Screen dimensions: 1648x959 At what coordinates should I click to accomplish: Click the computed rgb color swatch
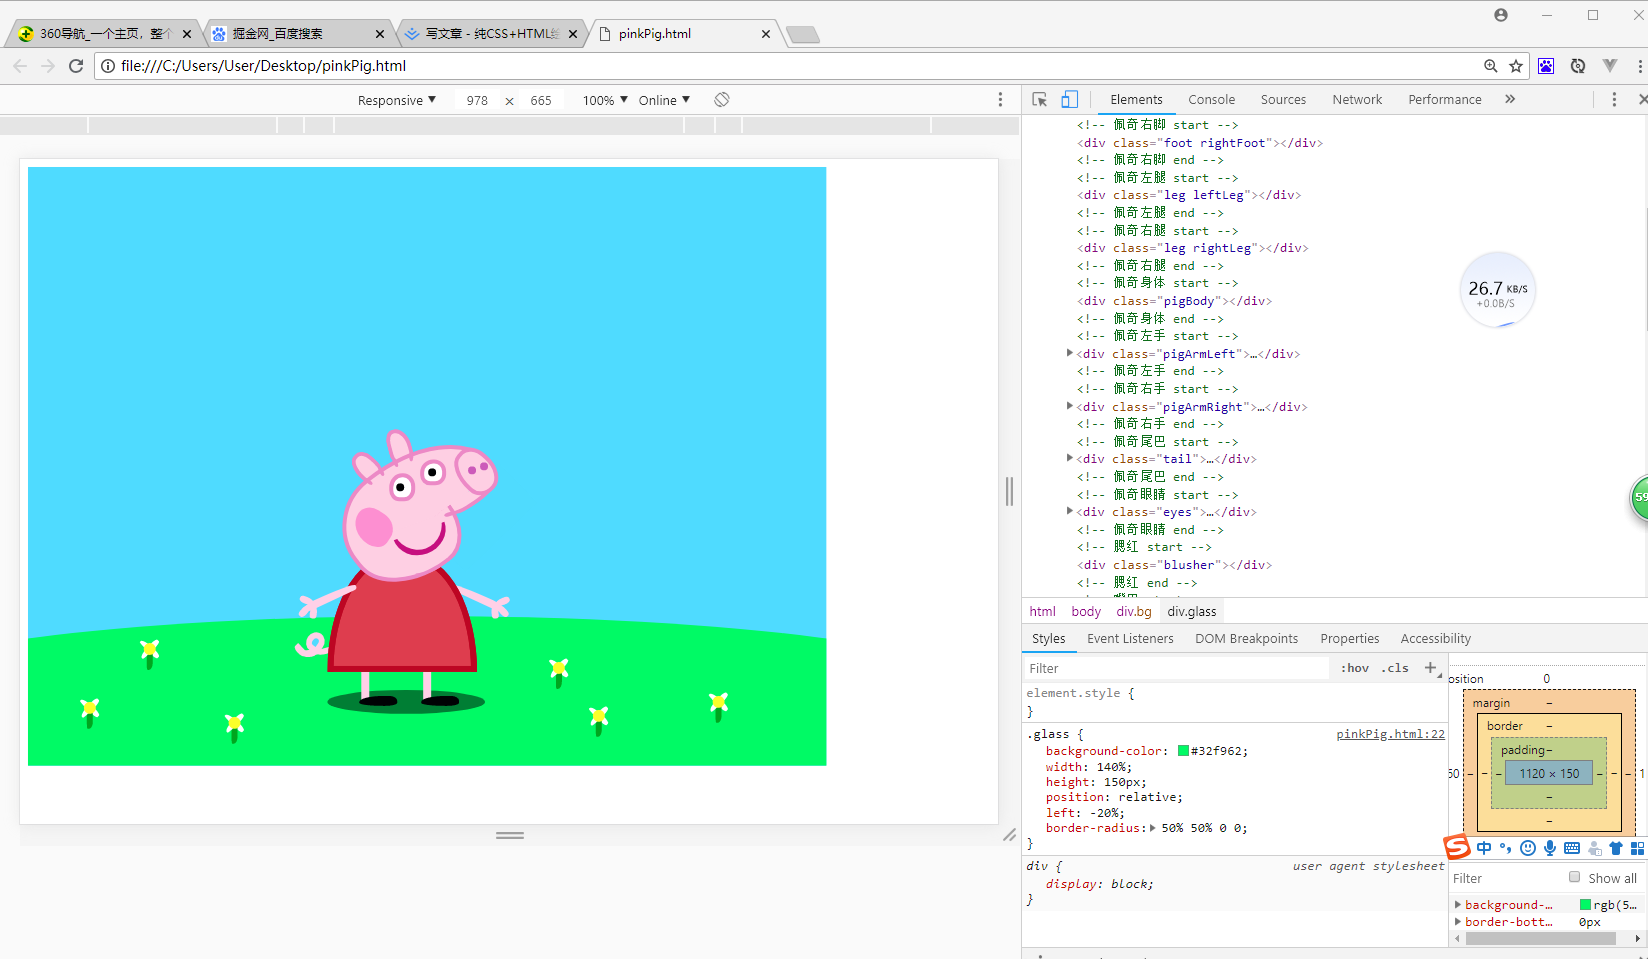[x=1585, y=905]
